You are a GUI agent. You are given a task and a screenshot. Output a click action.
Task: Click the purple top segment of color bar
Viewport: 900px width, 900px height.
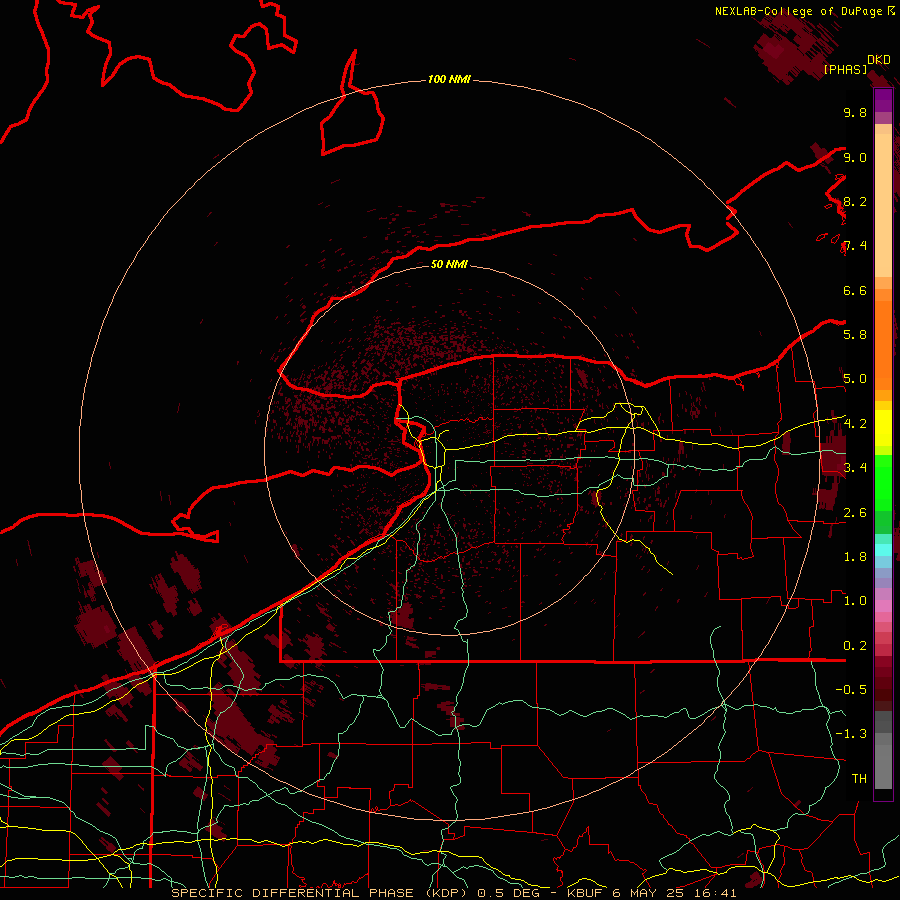pos(883,100)
